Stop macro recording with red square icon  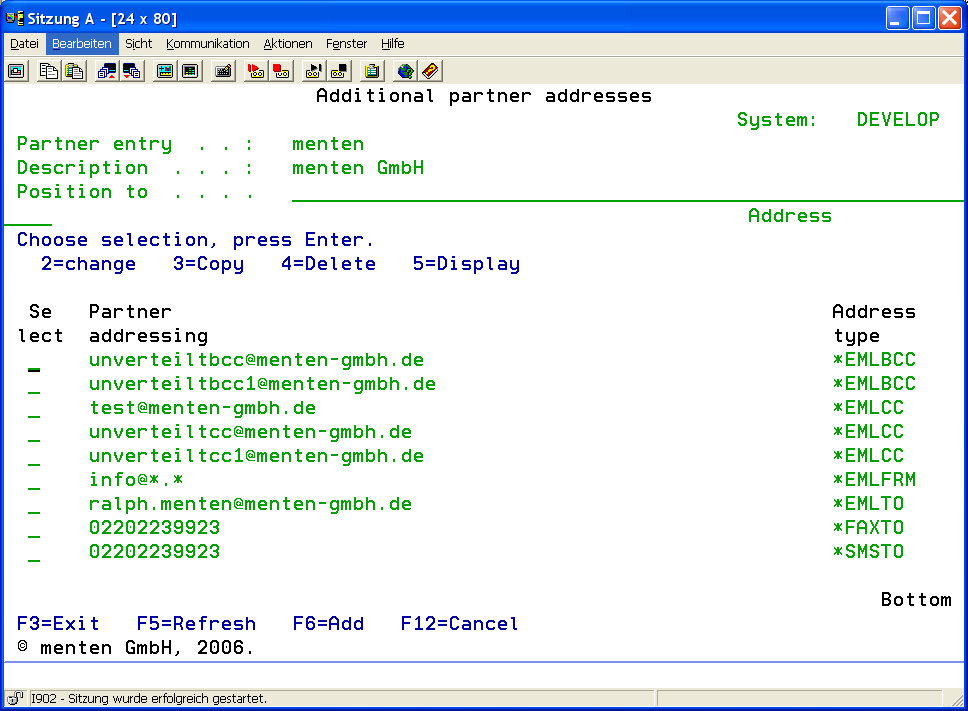[281, 71]
